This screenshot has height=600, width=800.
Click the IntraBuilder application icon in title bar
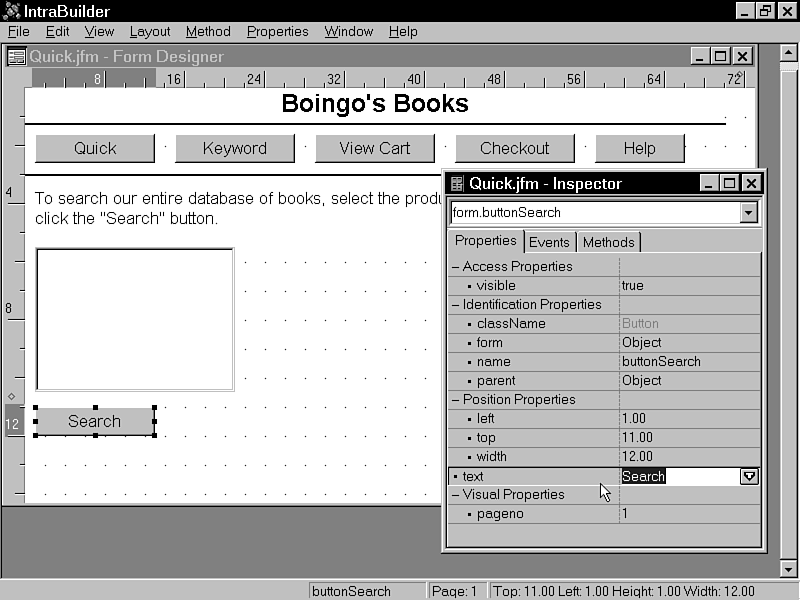point(11,10)
